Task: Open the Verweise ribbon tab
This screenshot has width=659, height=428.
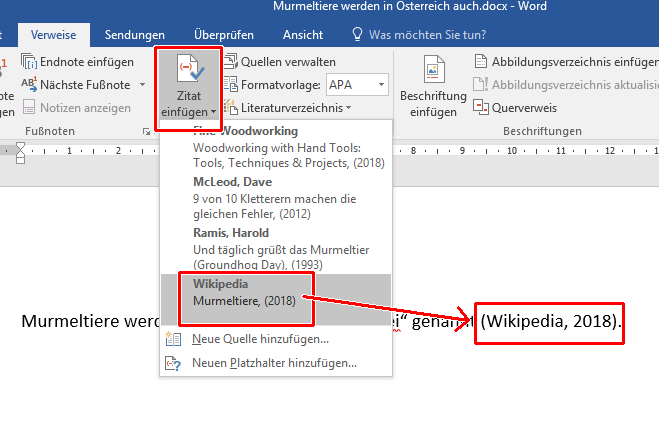Action: (53, 34)
